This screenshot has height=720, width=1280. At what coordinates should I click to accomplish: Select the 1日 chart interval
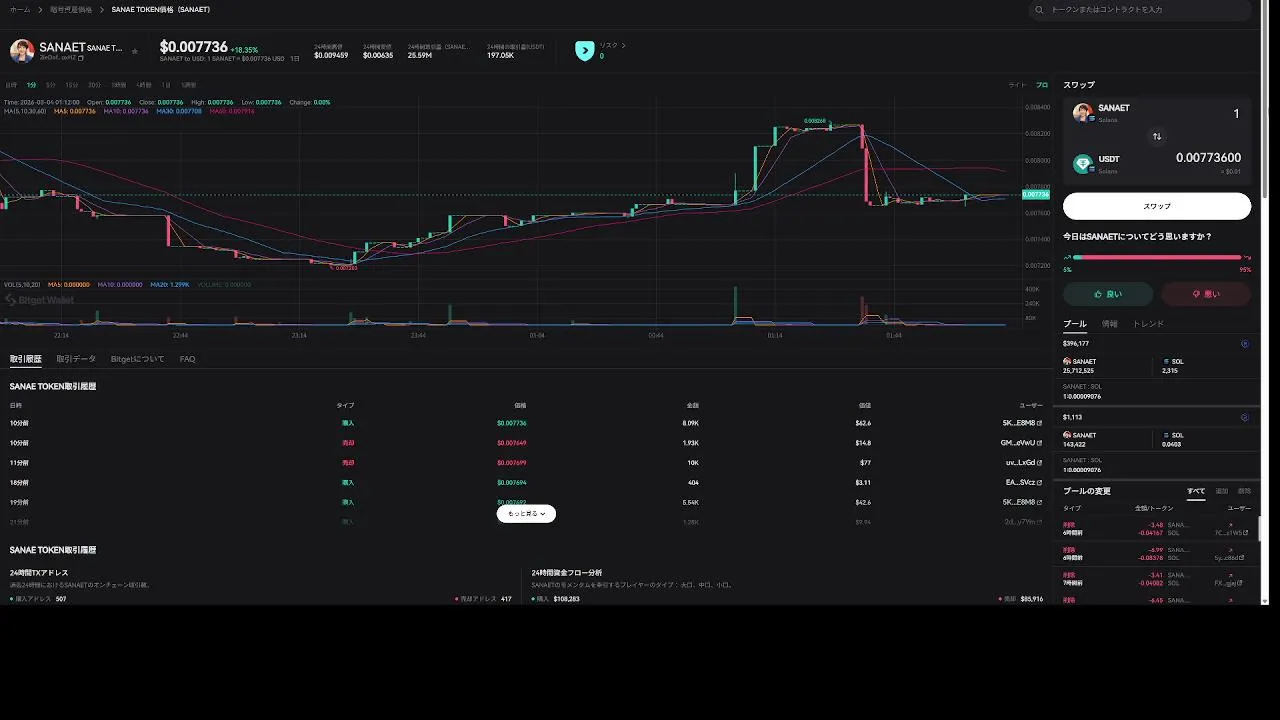(166, 85)
